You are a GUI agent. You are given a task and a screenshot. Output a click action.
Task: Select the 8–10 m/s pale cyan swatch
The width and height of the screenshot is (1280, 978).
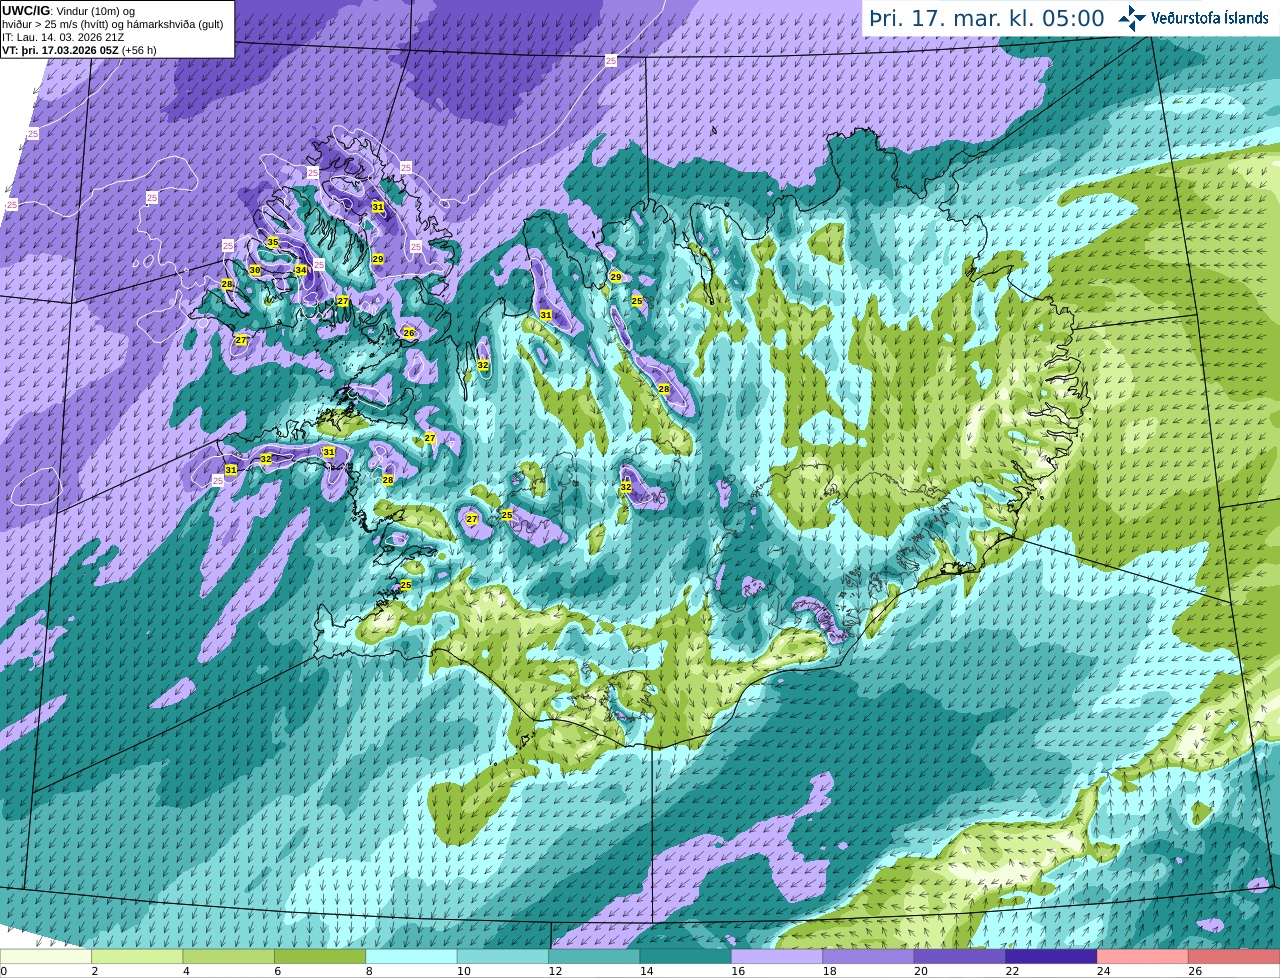point(412,956)
